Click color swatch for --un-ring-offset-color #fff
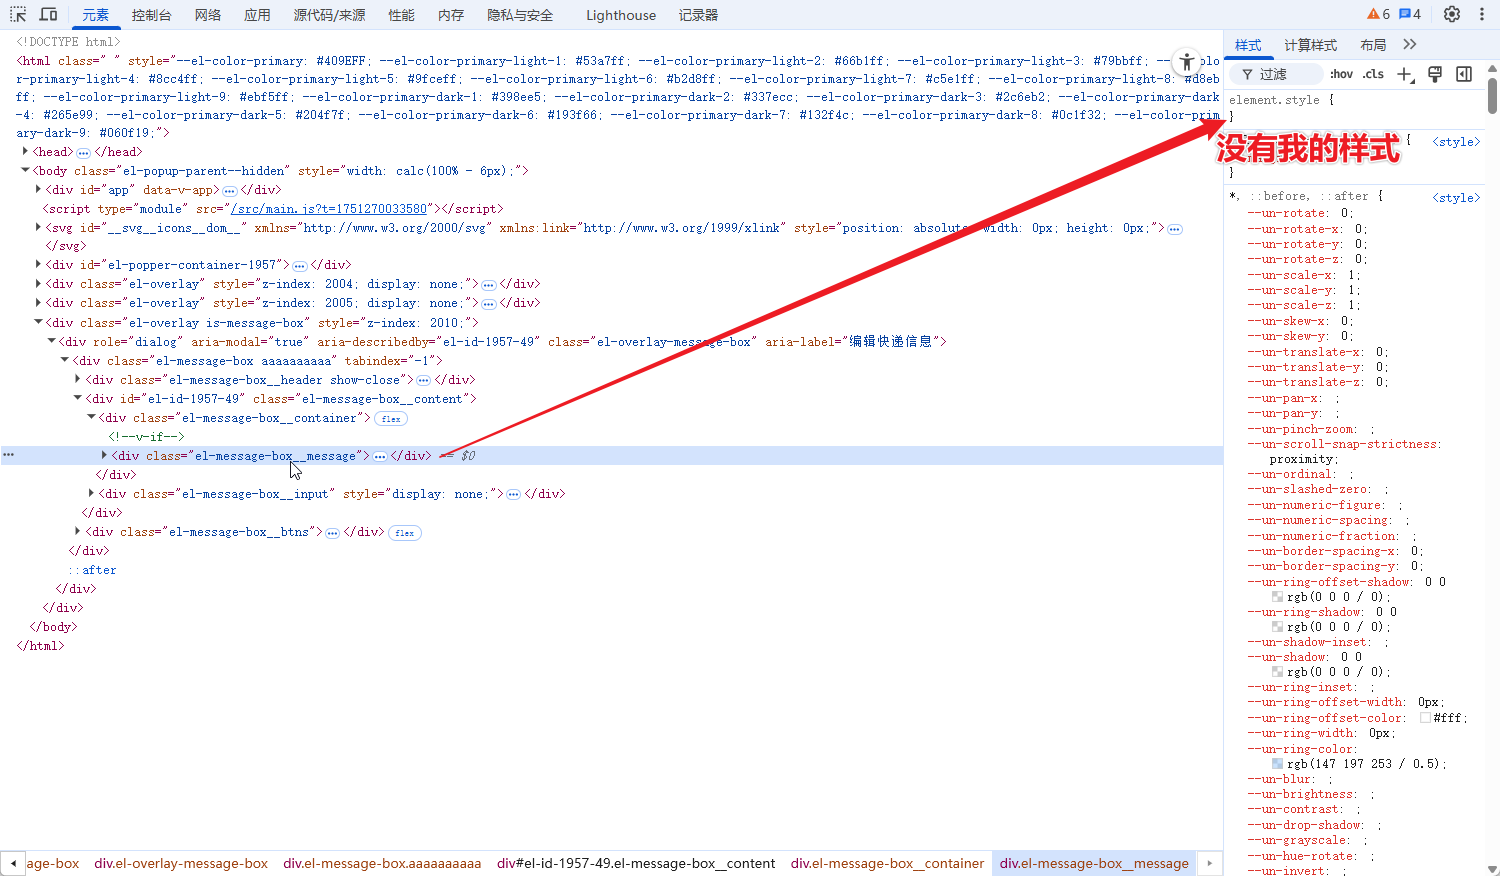 [1425, 718]
